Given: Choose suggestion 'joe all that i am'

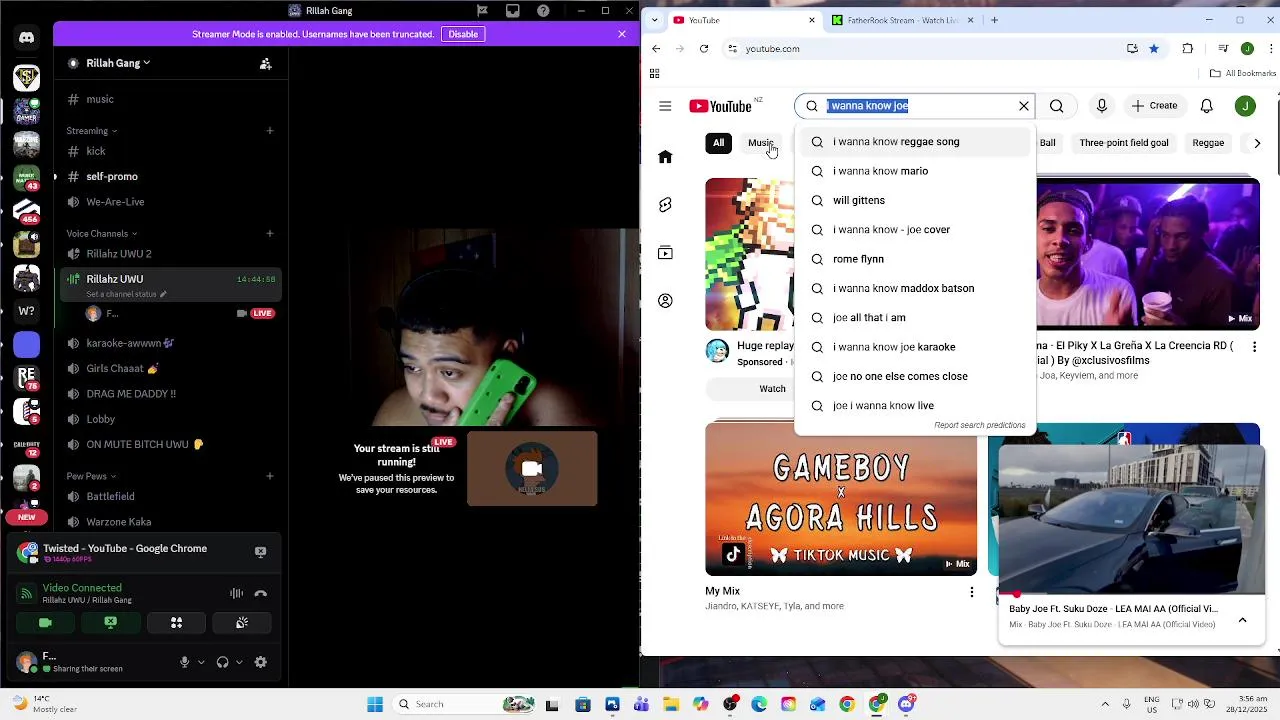Looking at the screenshot, I should coord(915,318).
